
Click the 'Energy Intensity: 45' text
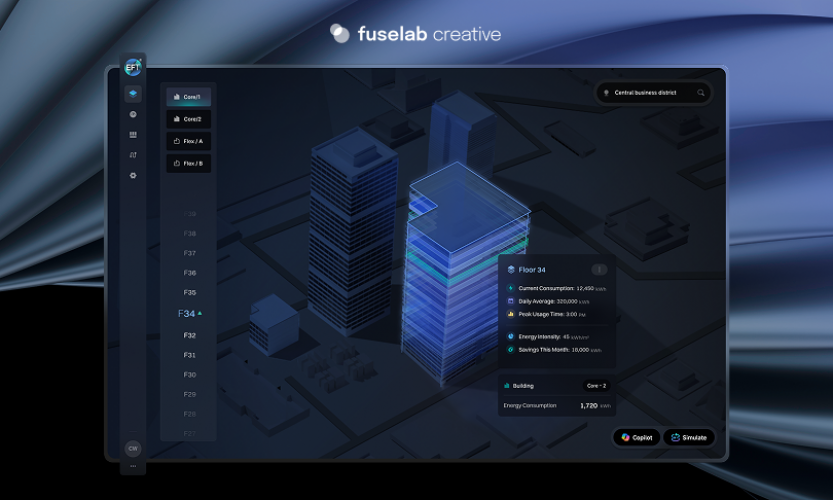click(x=544, y=336)
